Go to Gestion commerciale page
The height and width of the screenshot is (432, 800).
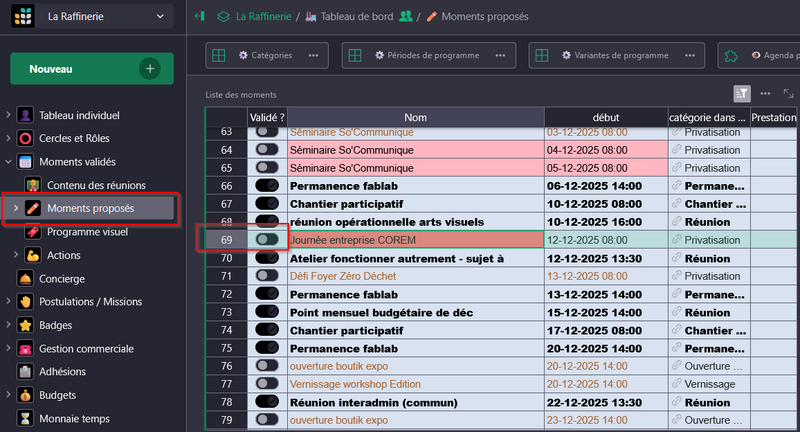[85, 348]
